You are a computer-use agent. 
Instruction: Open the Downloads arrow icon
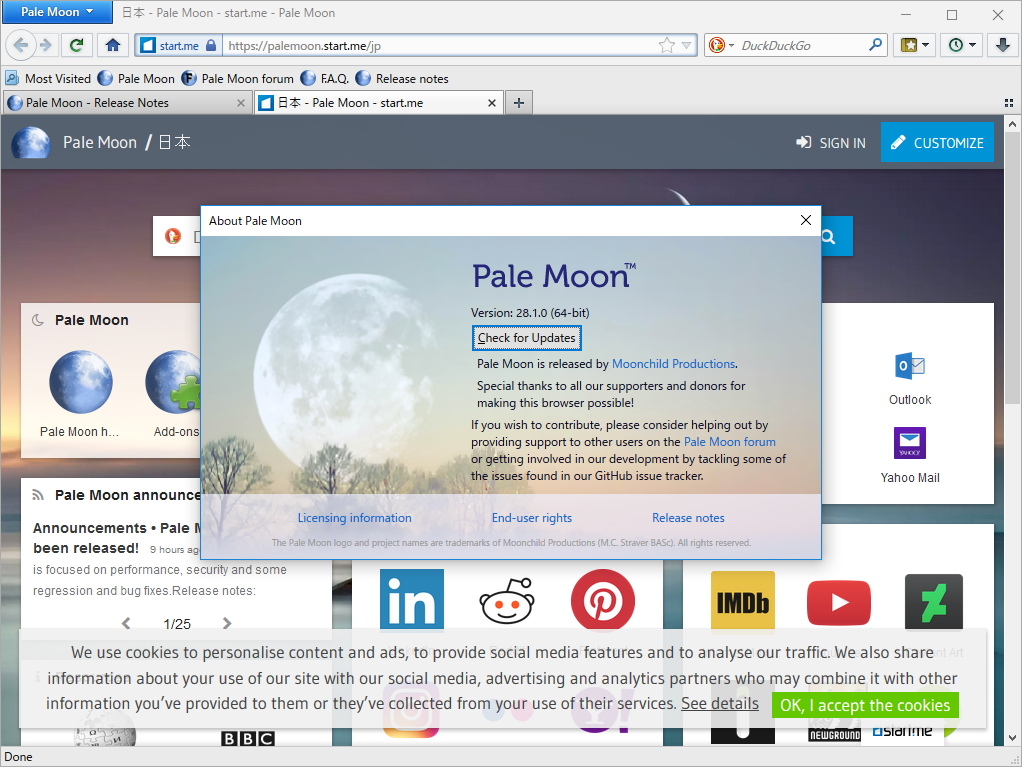(1003, 45)
